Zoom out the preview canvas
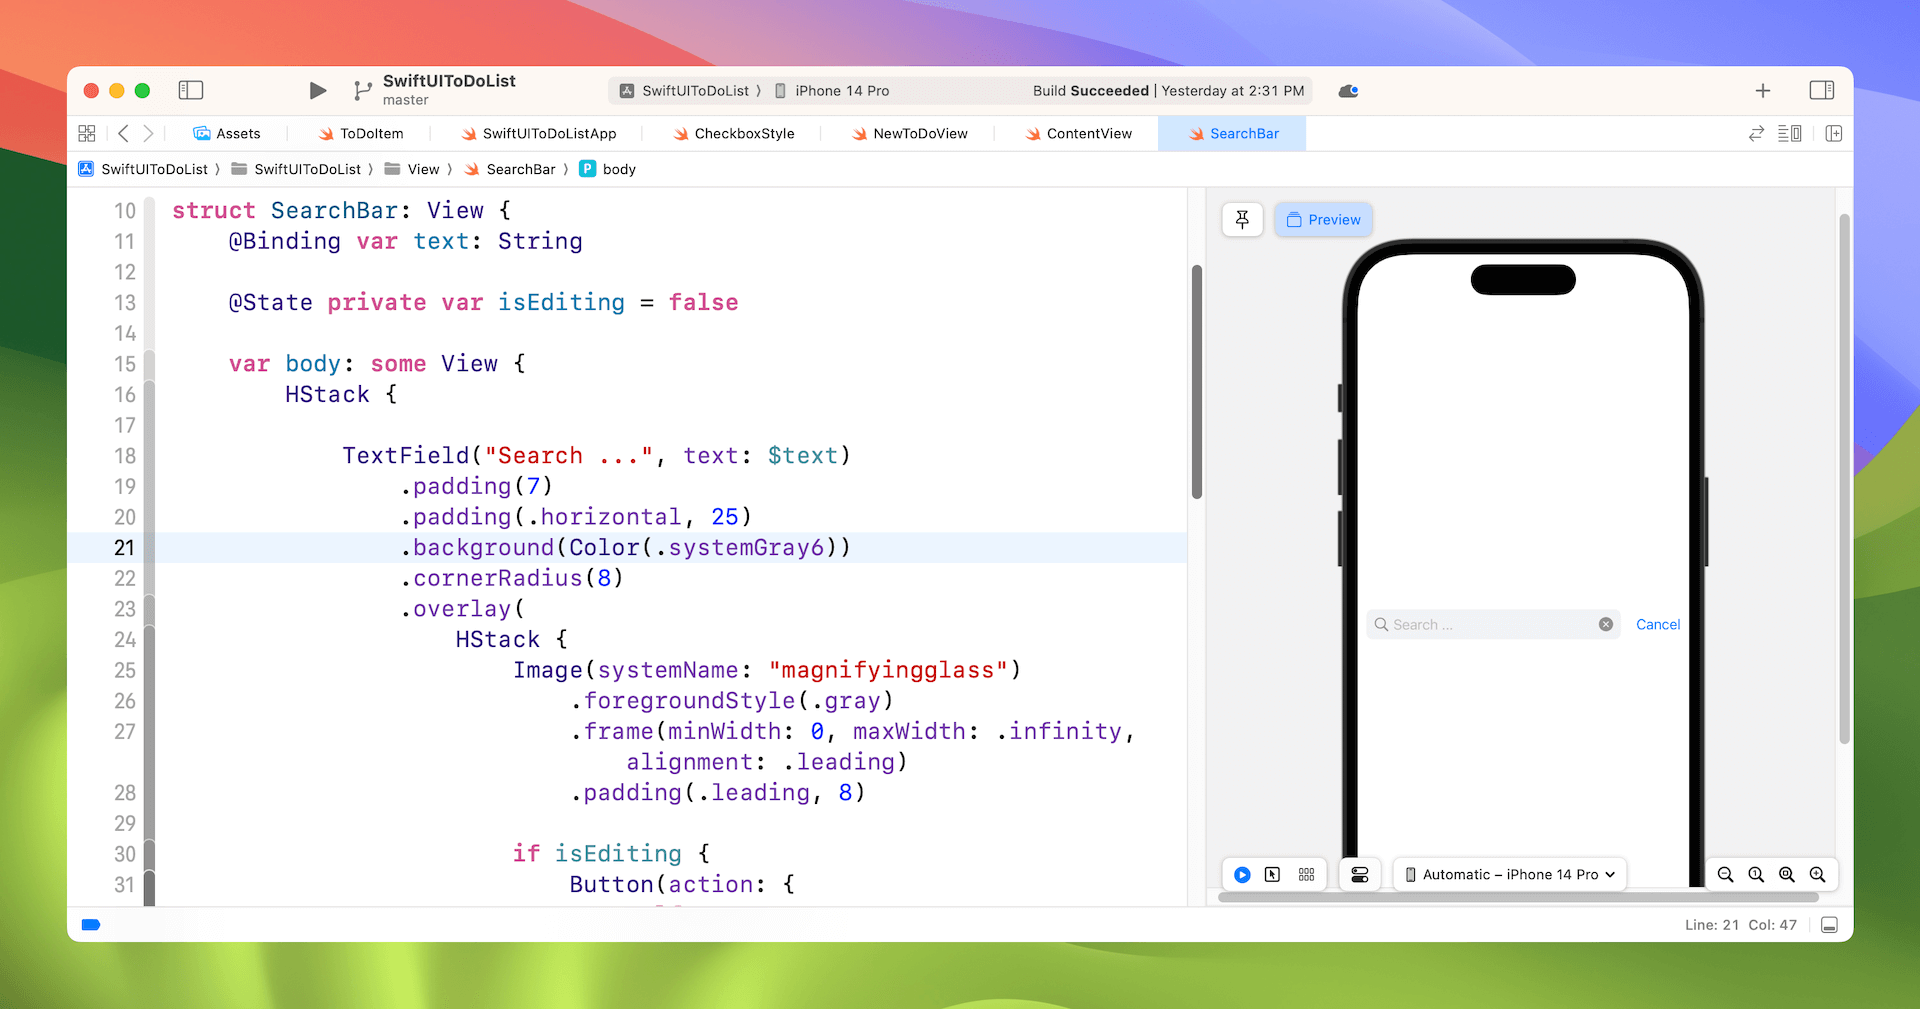1920x1009 pixels. [1725, 874]
